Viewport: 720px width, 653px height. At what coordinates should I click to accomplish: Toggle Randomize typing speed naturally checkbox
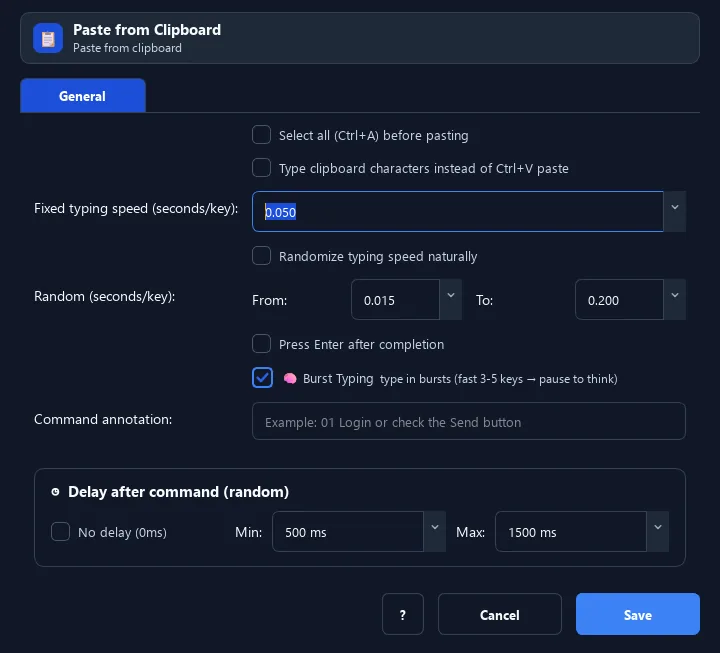(x=261, y=256)
